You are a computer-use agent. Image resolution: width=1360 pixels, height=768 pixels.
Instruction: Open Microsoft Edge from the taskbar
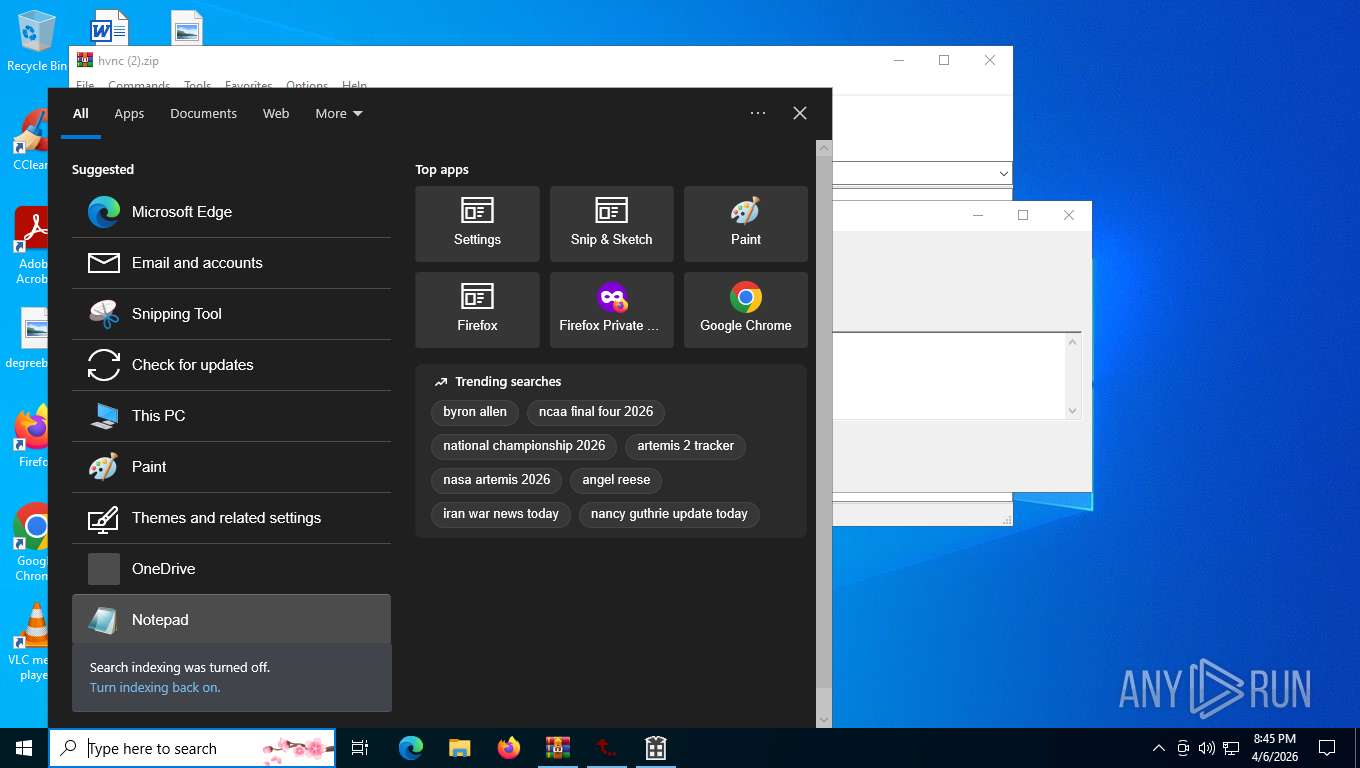tap(411, 748)
